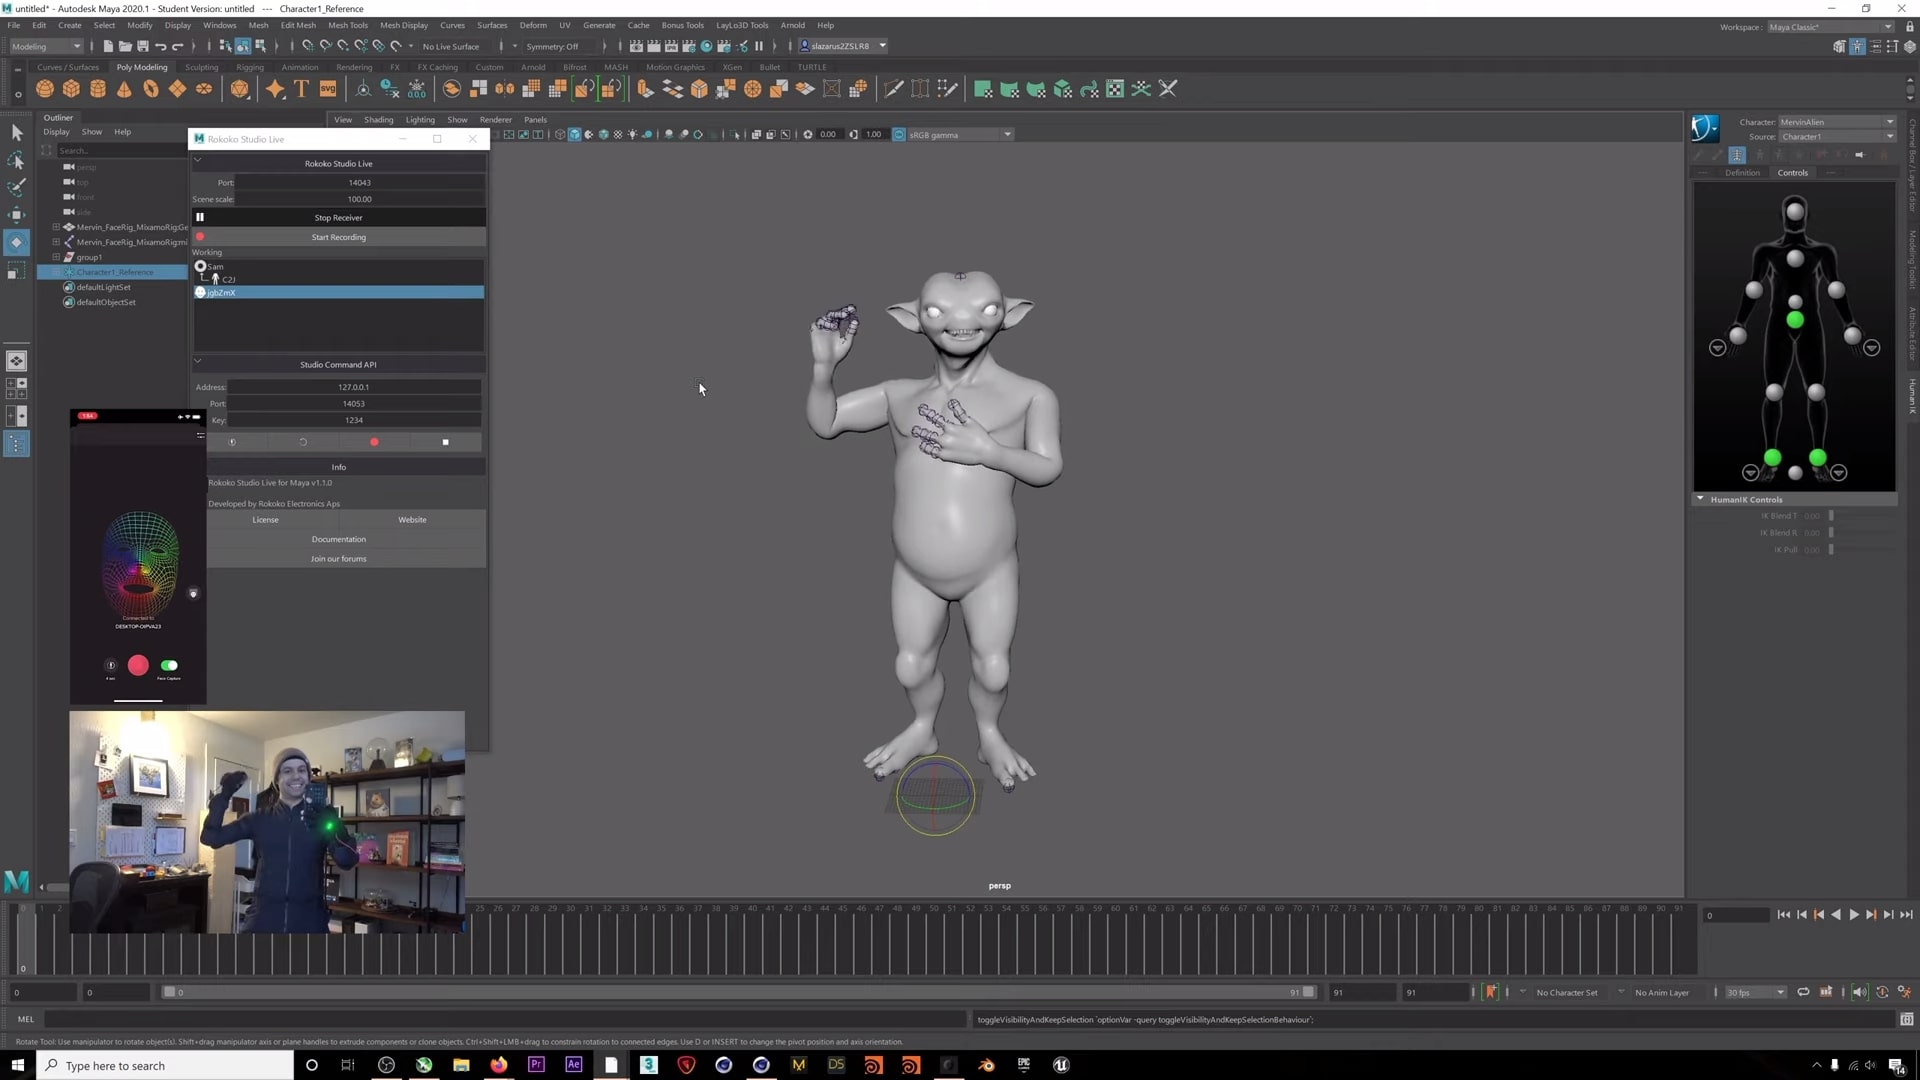Switch to the Sculpting shelf tab
The width and height of the screenshot is (1920, 1080).
click(201, 67)
